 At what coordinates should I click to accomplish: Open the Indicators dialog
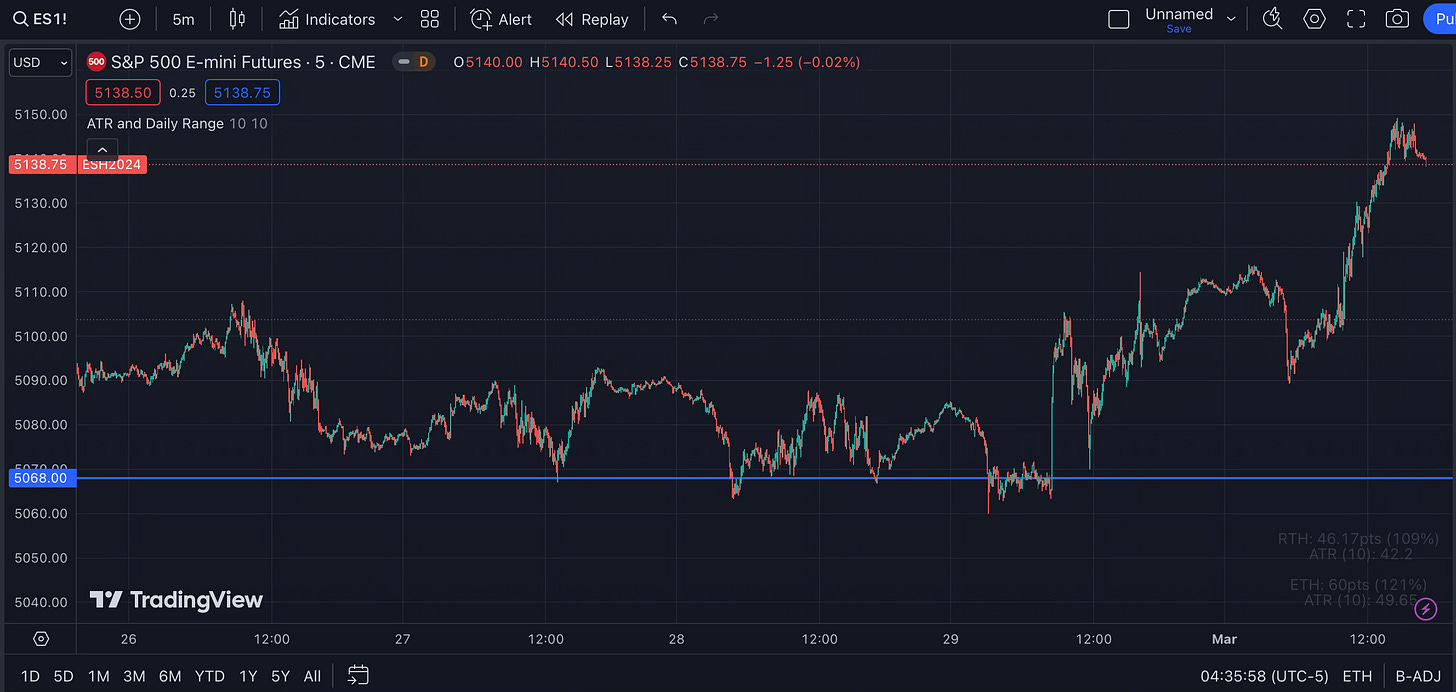pos(327,19)
